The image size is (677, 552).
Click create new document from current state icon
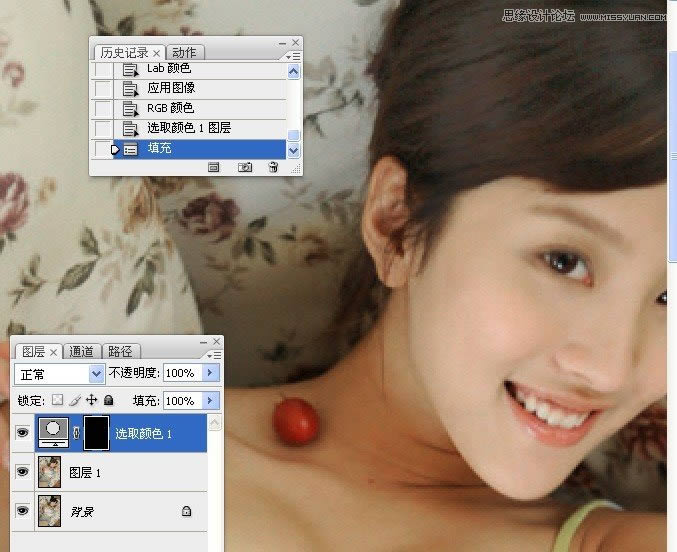tap(214, 168)
